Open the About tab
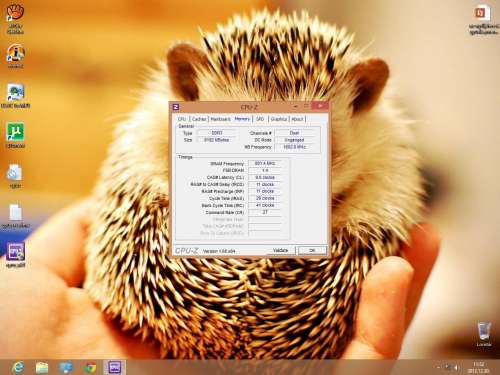500x375 pixels. point(297,119)
